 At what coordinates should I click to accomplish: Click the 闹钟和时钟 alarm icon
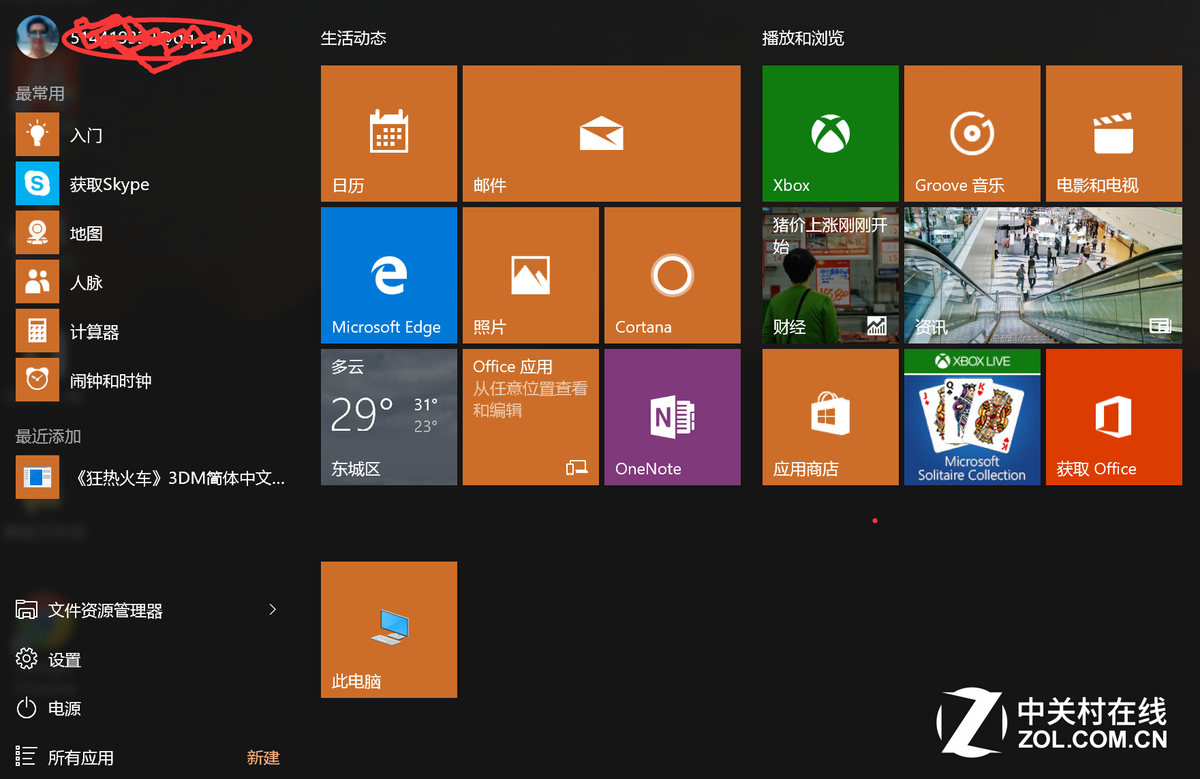(x=38, y=380)
